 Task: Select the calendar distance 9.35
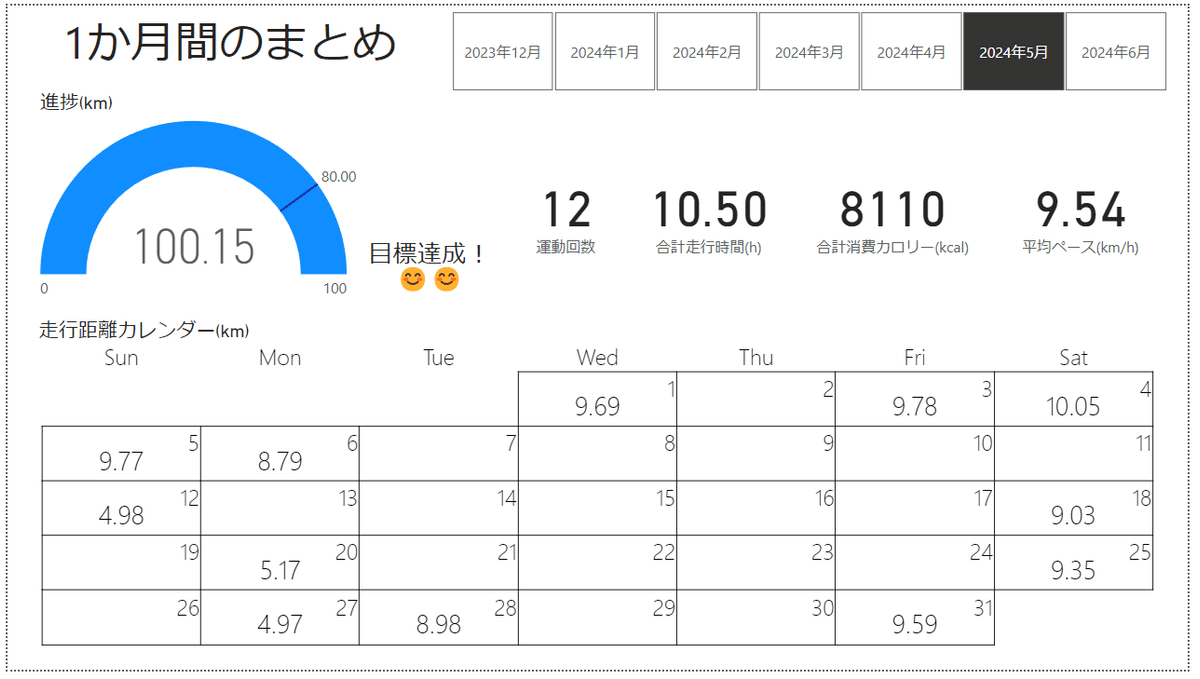pos(1073,571)
